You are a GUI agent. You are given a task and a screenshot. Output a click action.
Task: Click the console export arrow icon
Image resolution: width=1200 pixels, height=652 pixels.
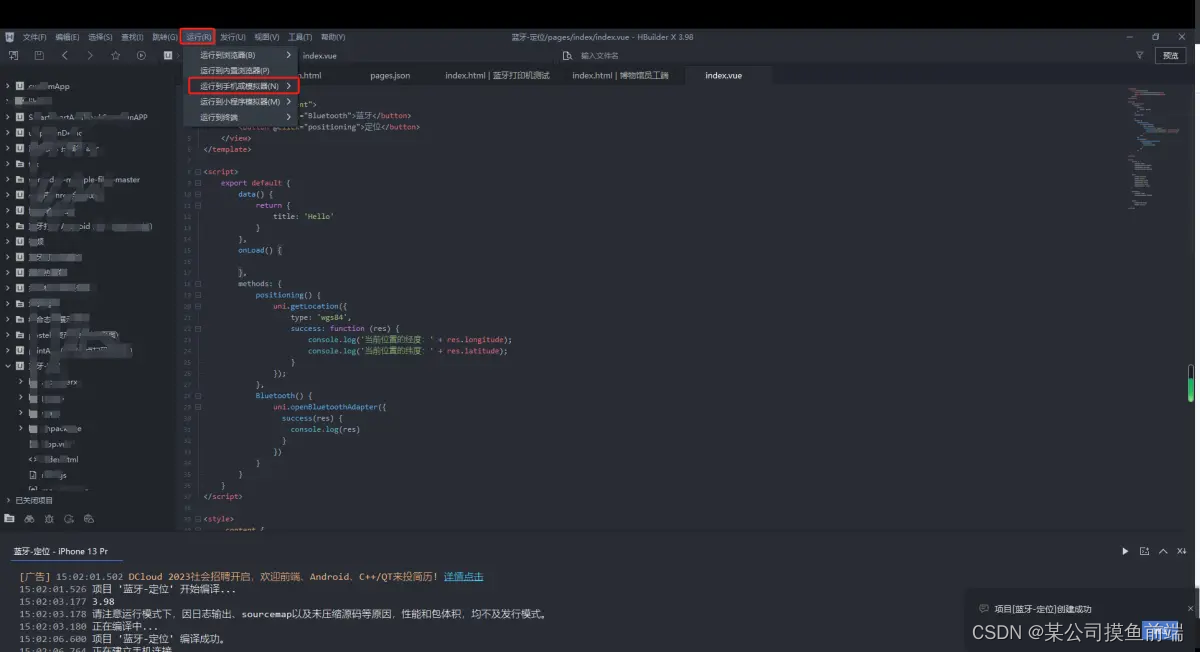(1144, 551)
